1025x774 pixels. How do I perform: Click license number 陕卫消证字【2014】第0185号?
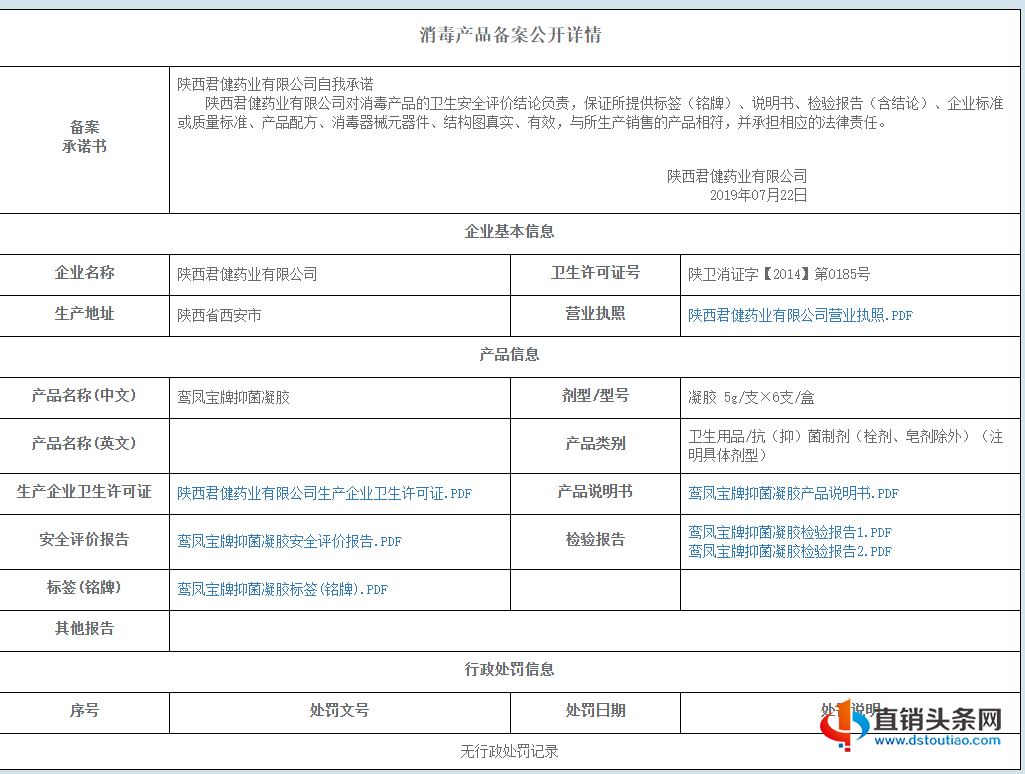(779, 275)
